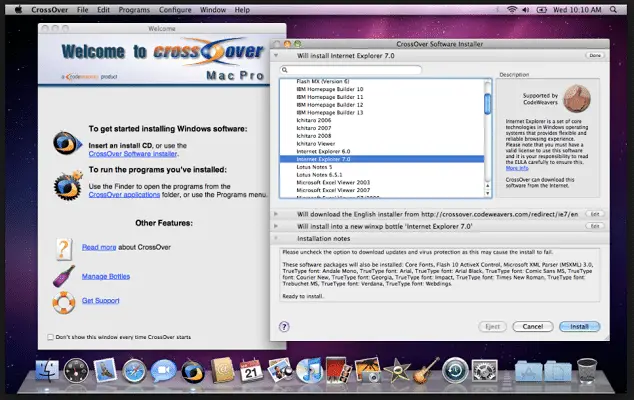
Task: Click the volume icon in menu bar
Action: [526, 10]
